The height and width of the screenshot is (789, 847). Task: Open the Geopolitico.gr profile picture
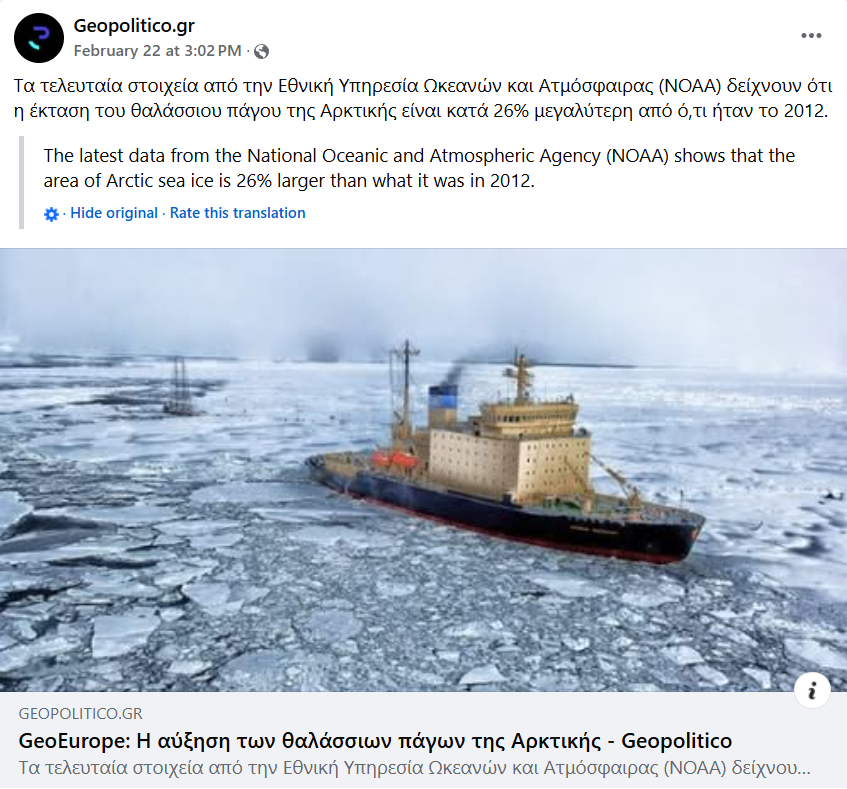pos(39,38)
